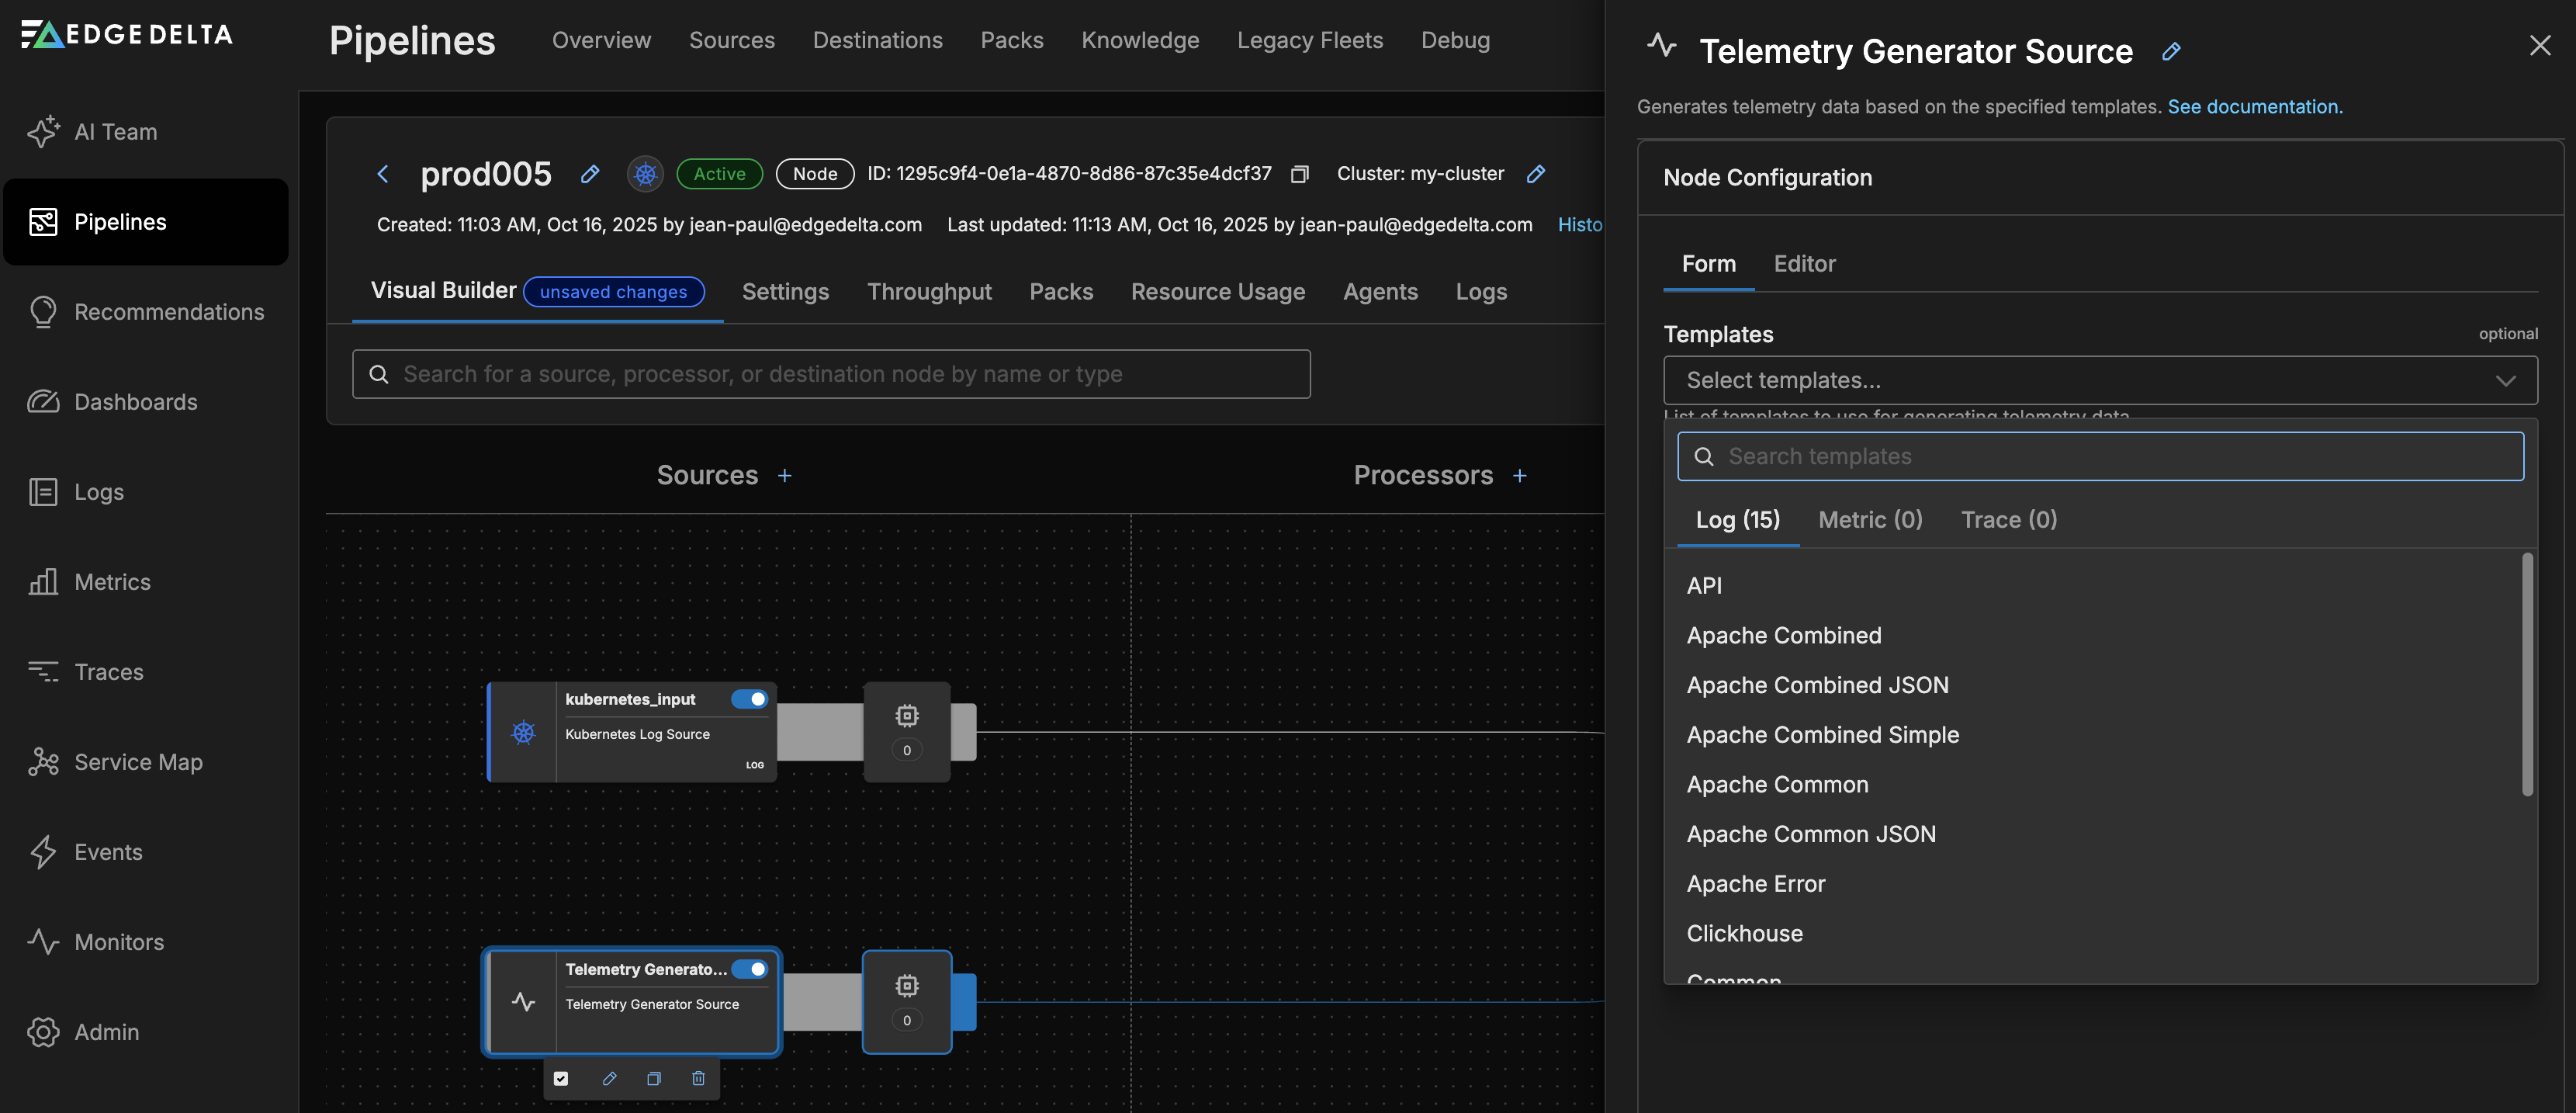This screenshot has width=2576, height=1113.
Task: Copy the pipeline ID with the copy icon
Action: [1299, 174]
